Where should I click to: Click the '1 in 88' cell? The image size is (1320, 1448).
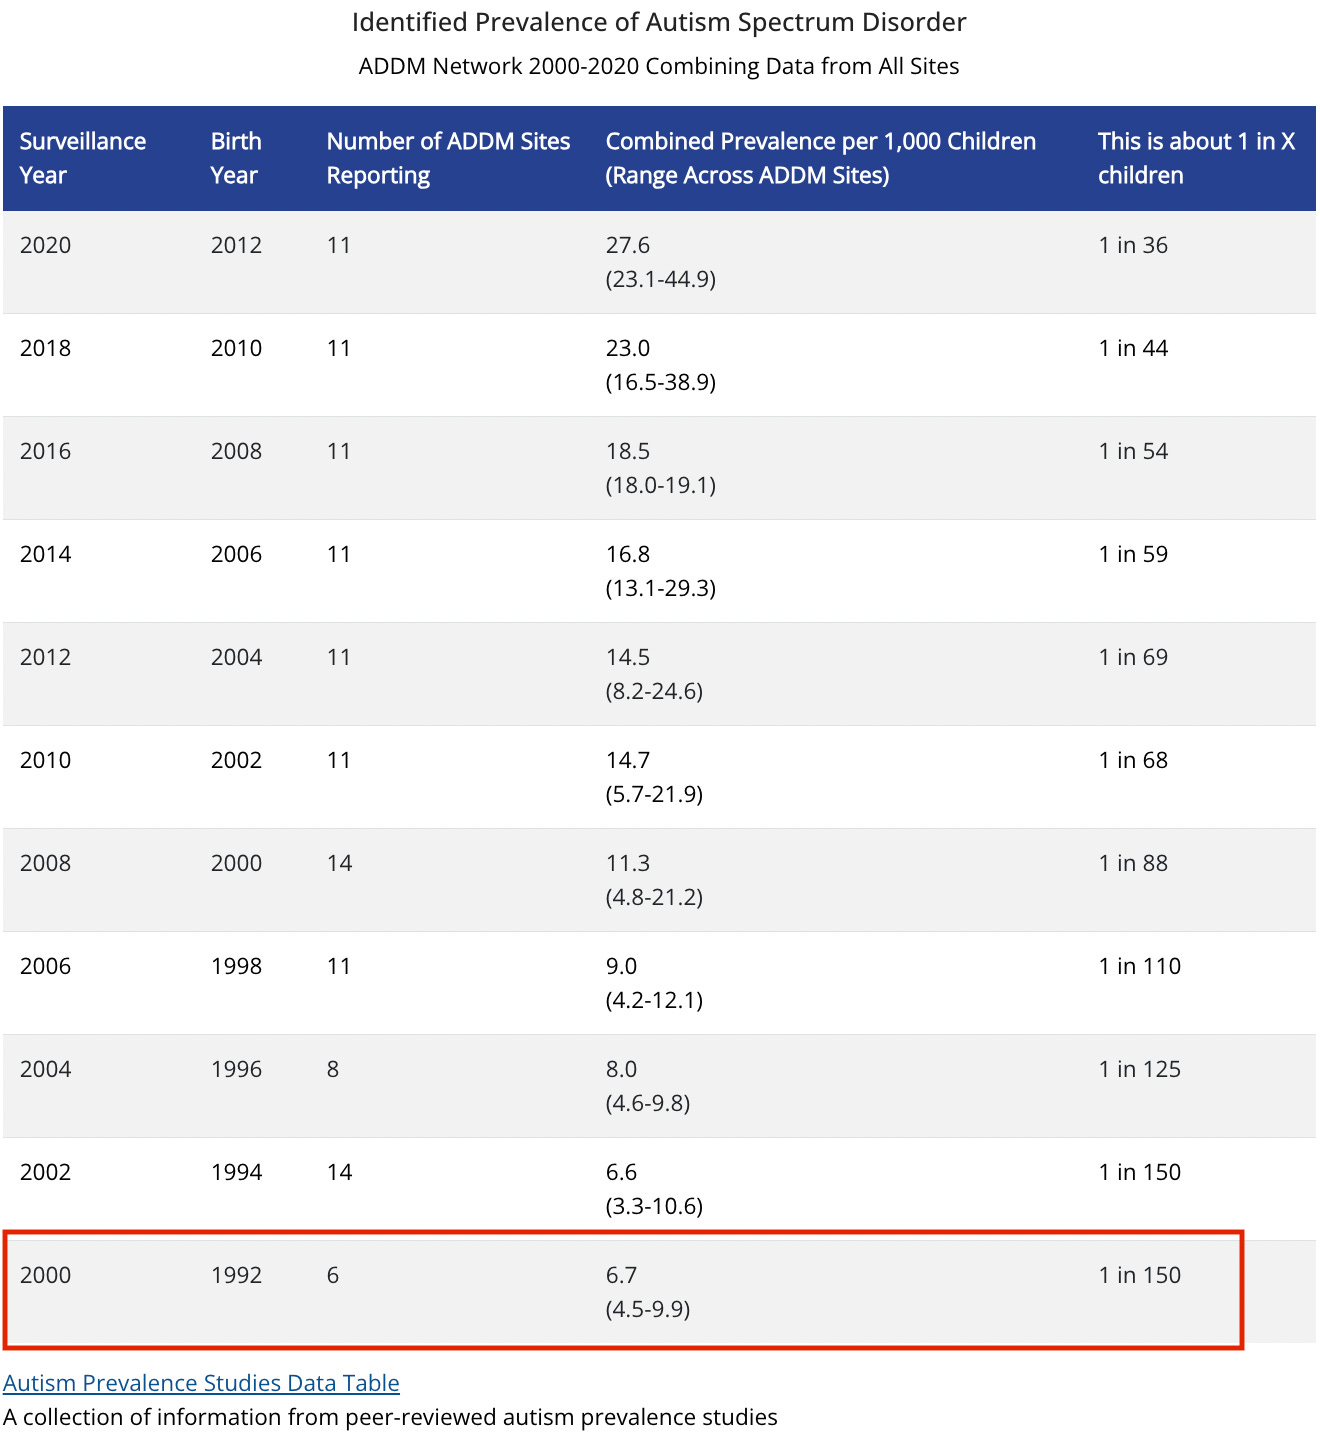[x=1133, y=863]
